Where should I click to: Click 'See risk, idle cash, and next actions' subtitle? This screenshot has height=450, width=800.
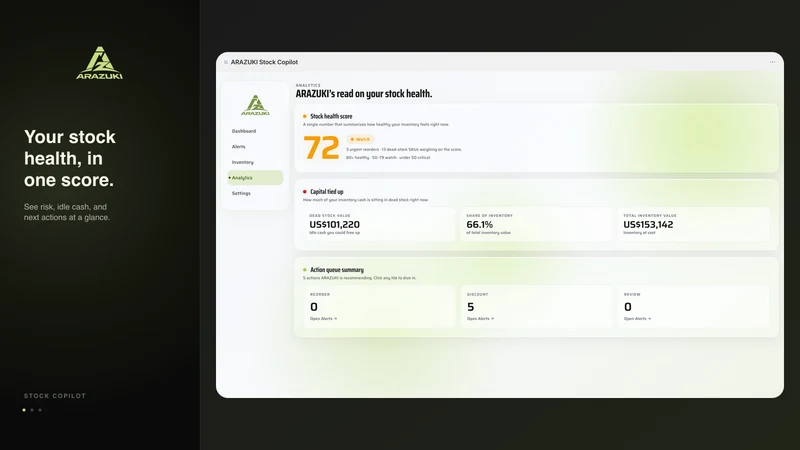point(67,212)
